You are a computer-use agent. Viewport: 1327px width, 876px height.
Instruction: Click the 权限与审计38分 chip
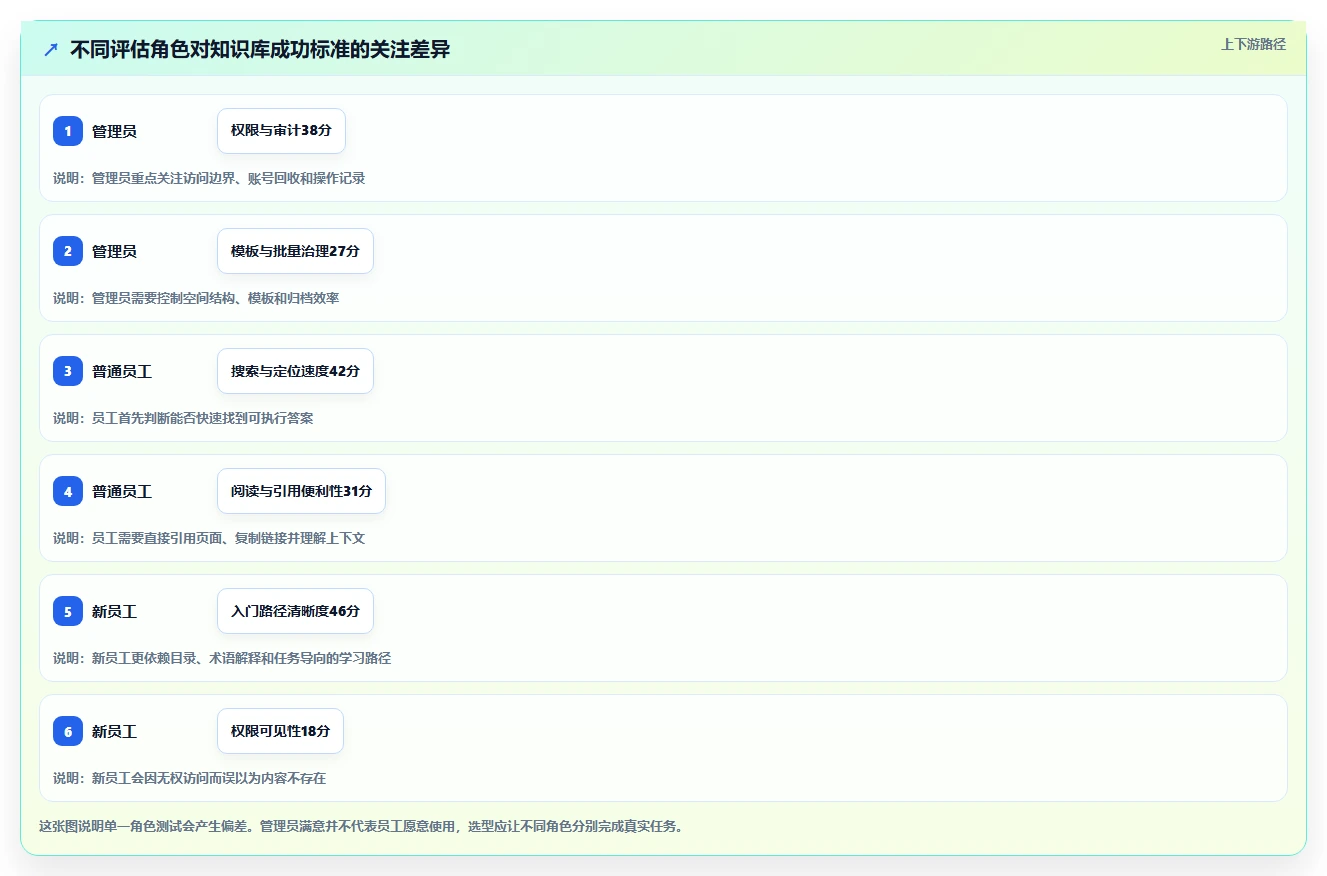(x=281, y=131)
